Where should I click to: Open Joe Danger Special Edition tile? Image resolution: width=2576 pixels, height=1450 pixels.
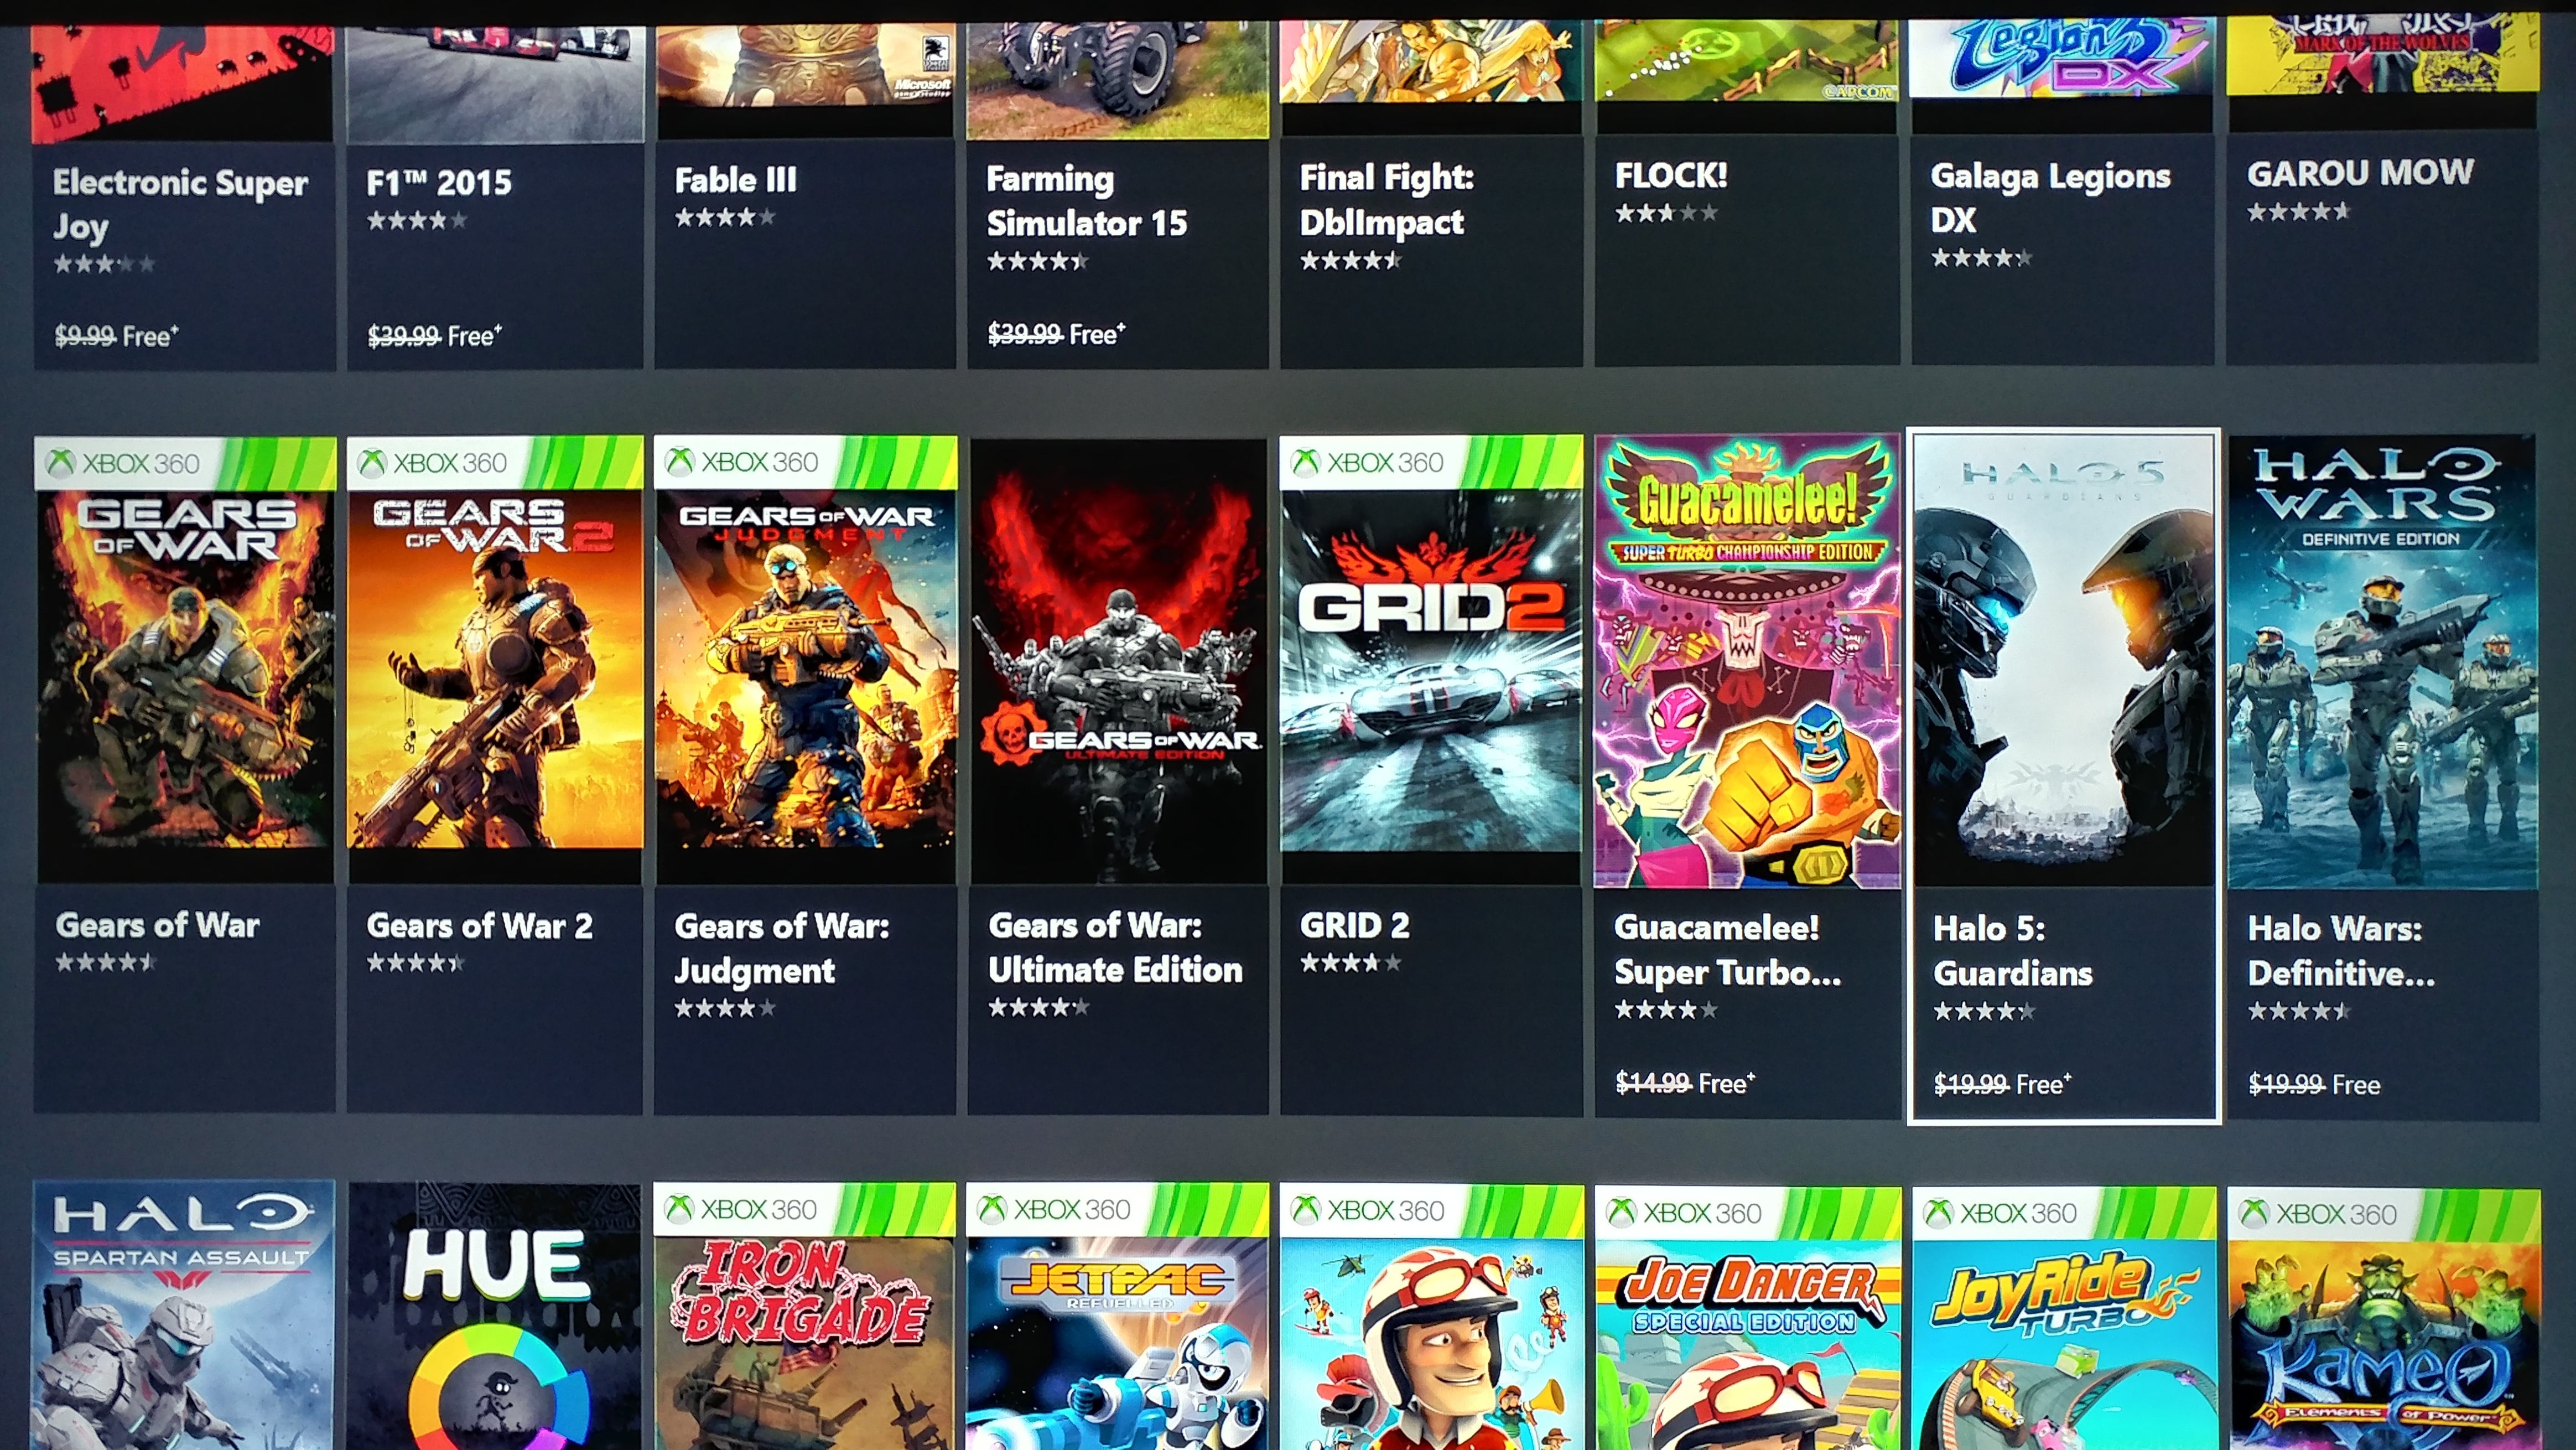coord(1748,1318)
